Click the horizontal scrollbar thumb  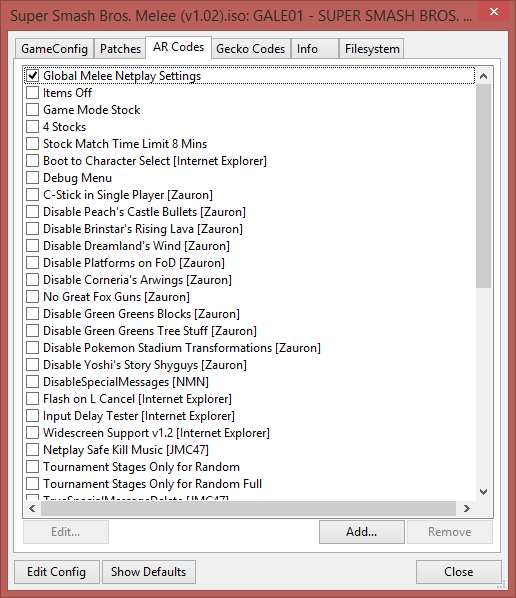pyautogui.click(x=248, y=508)
